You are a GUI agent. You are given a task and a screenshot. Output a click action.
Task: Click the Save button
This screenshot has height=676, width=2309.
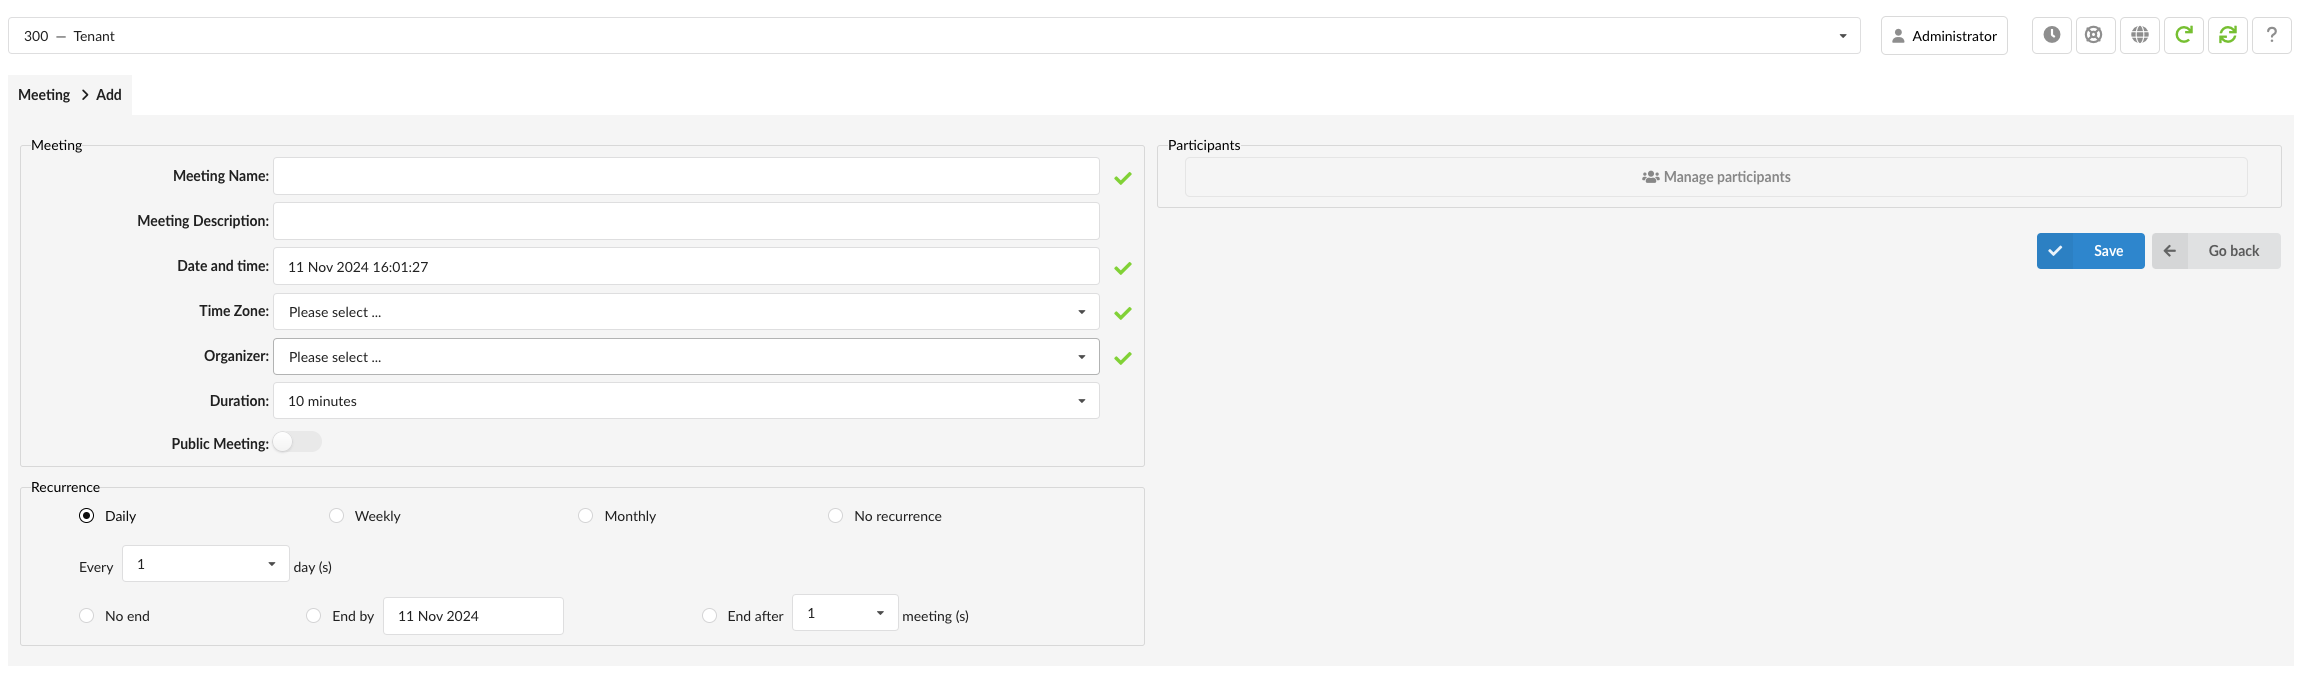tap(2090, 251)
